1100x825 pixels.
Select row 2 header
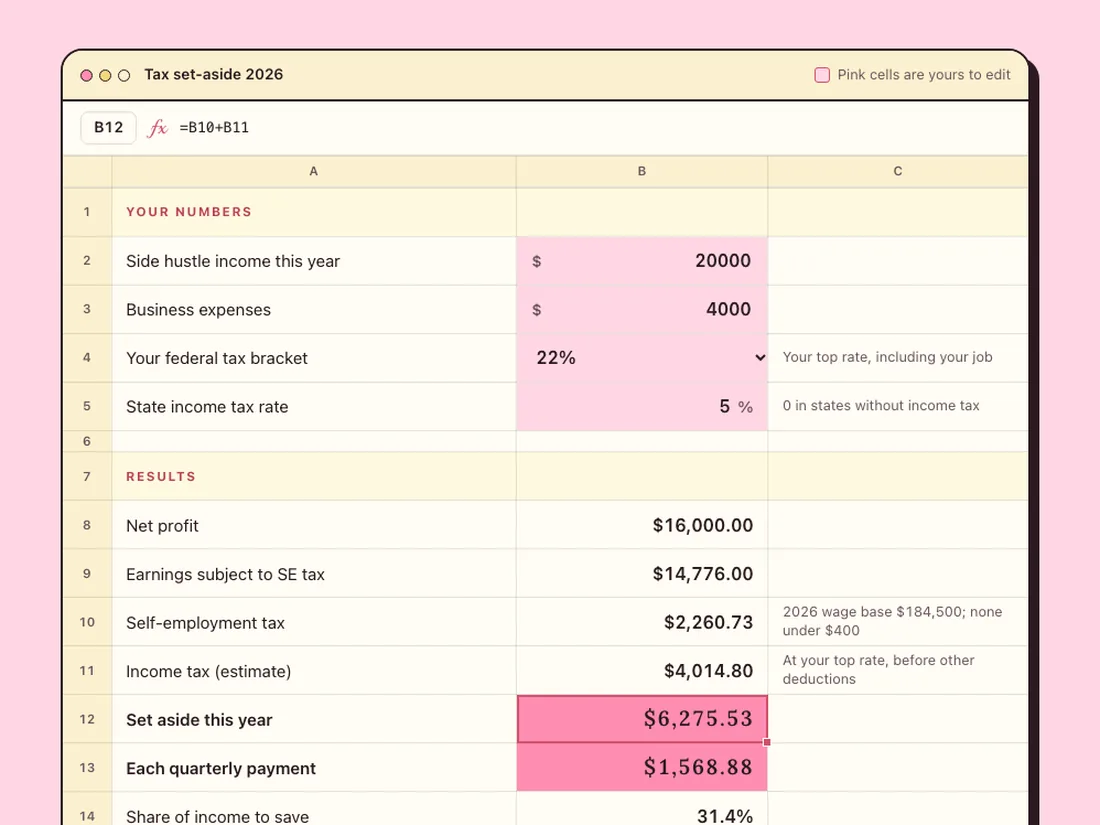coord(87,261)
